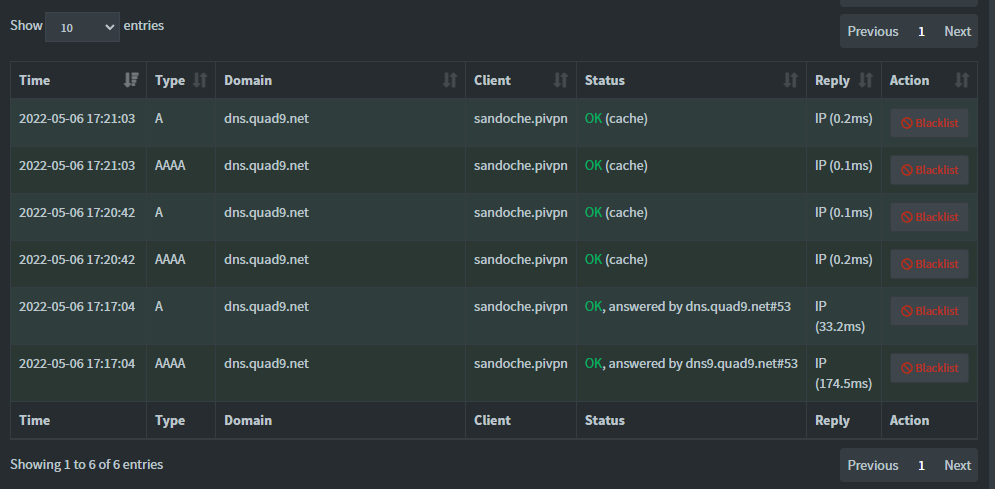Click the Status header label at top
This screenshot has height=489, width=995.
(604, 81)
